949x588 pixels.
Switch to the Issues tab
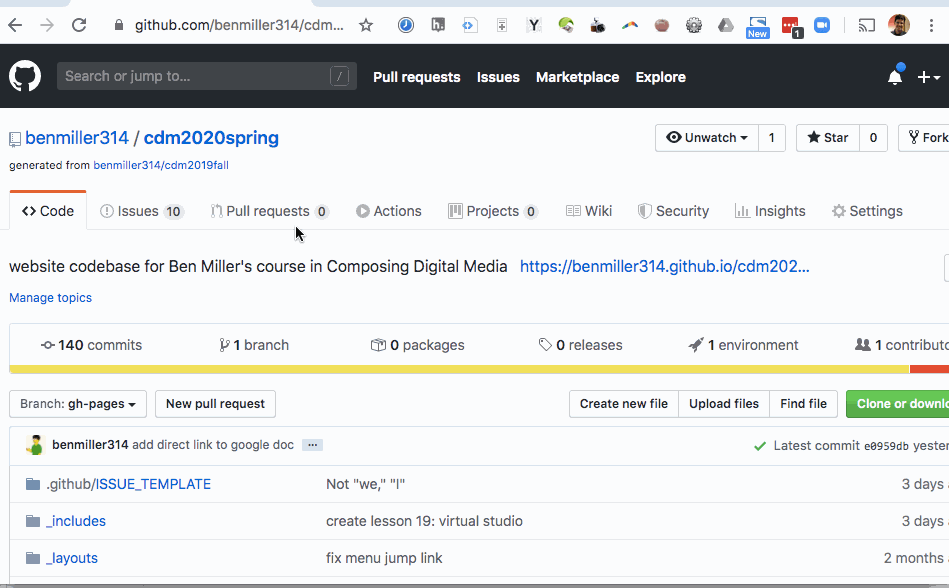click(141, 211)
